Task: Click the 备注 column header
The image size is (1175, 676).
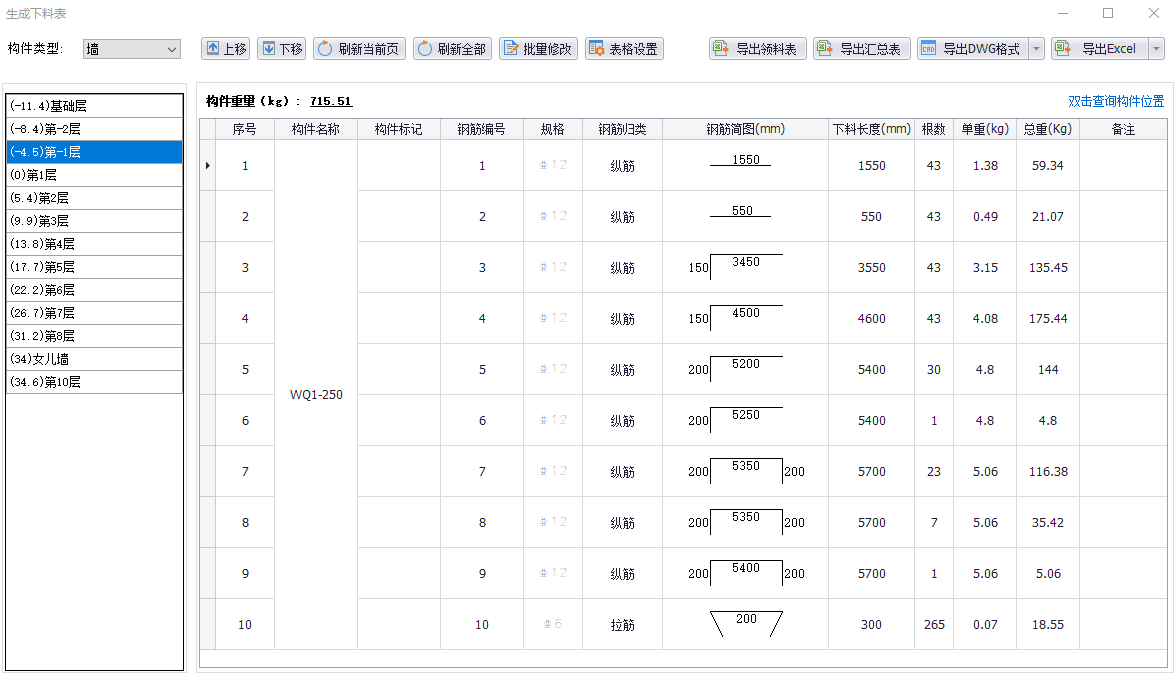Action: click(x=1123, y=129)
